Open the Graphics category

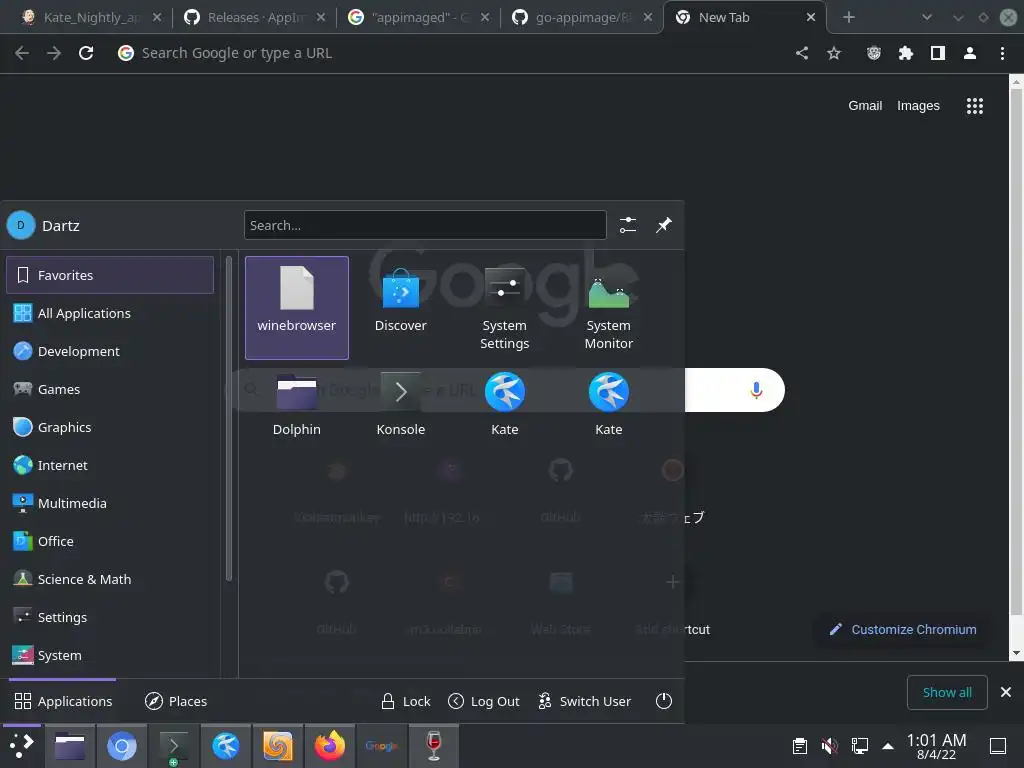click(110, 427)
